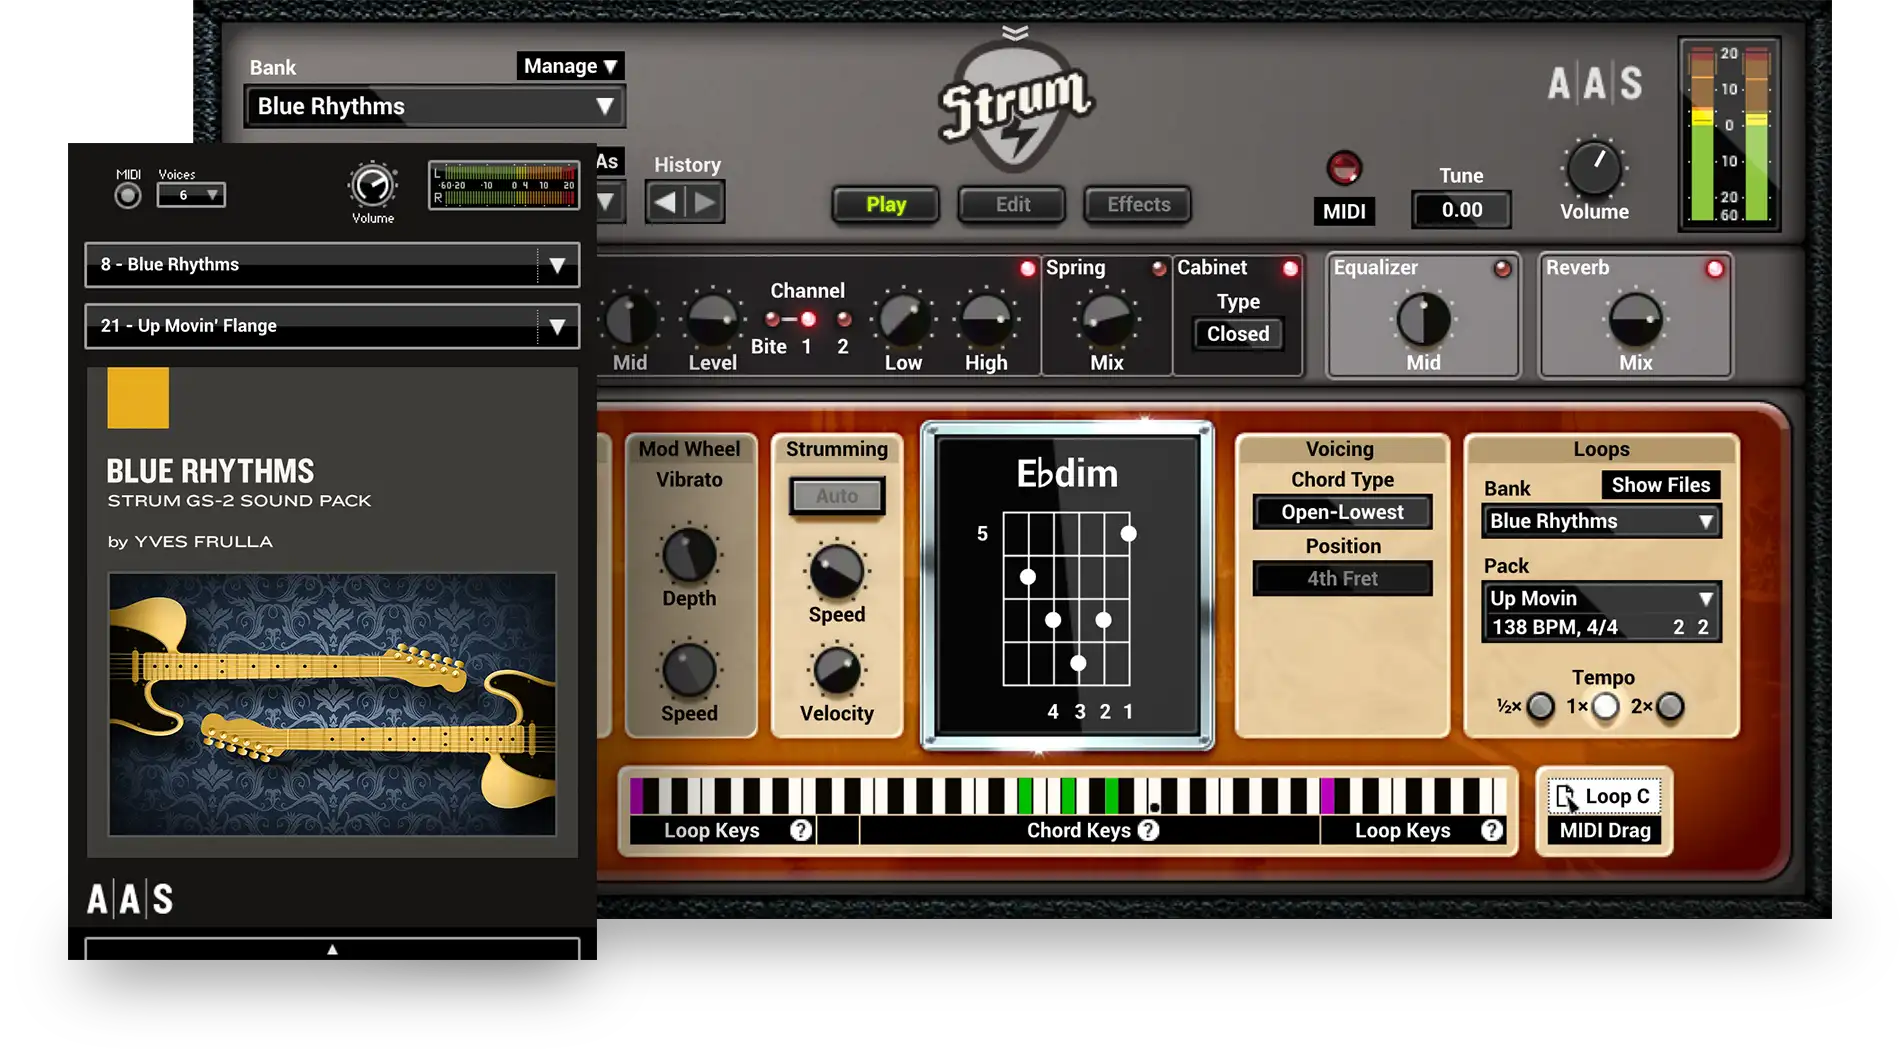The height and width of the screenshot is (1050, 1900).
Task: Click the History forward arrow
Action: click(706, 203)
